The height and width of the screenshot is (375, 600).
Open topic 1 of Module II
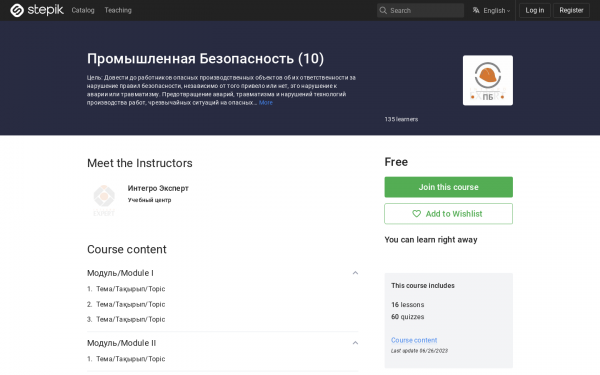tap(130, 359)
